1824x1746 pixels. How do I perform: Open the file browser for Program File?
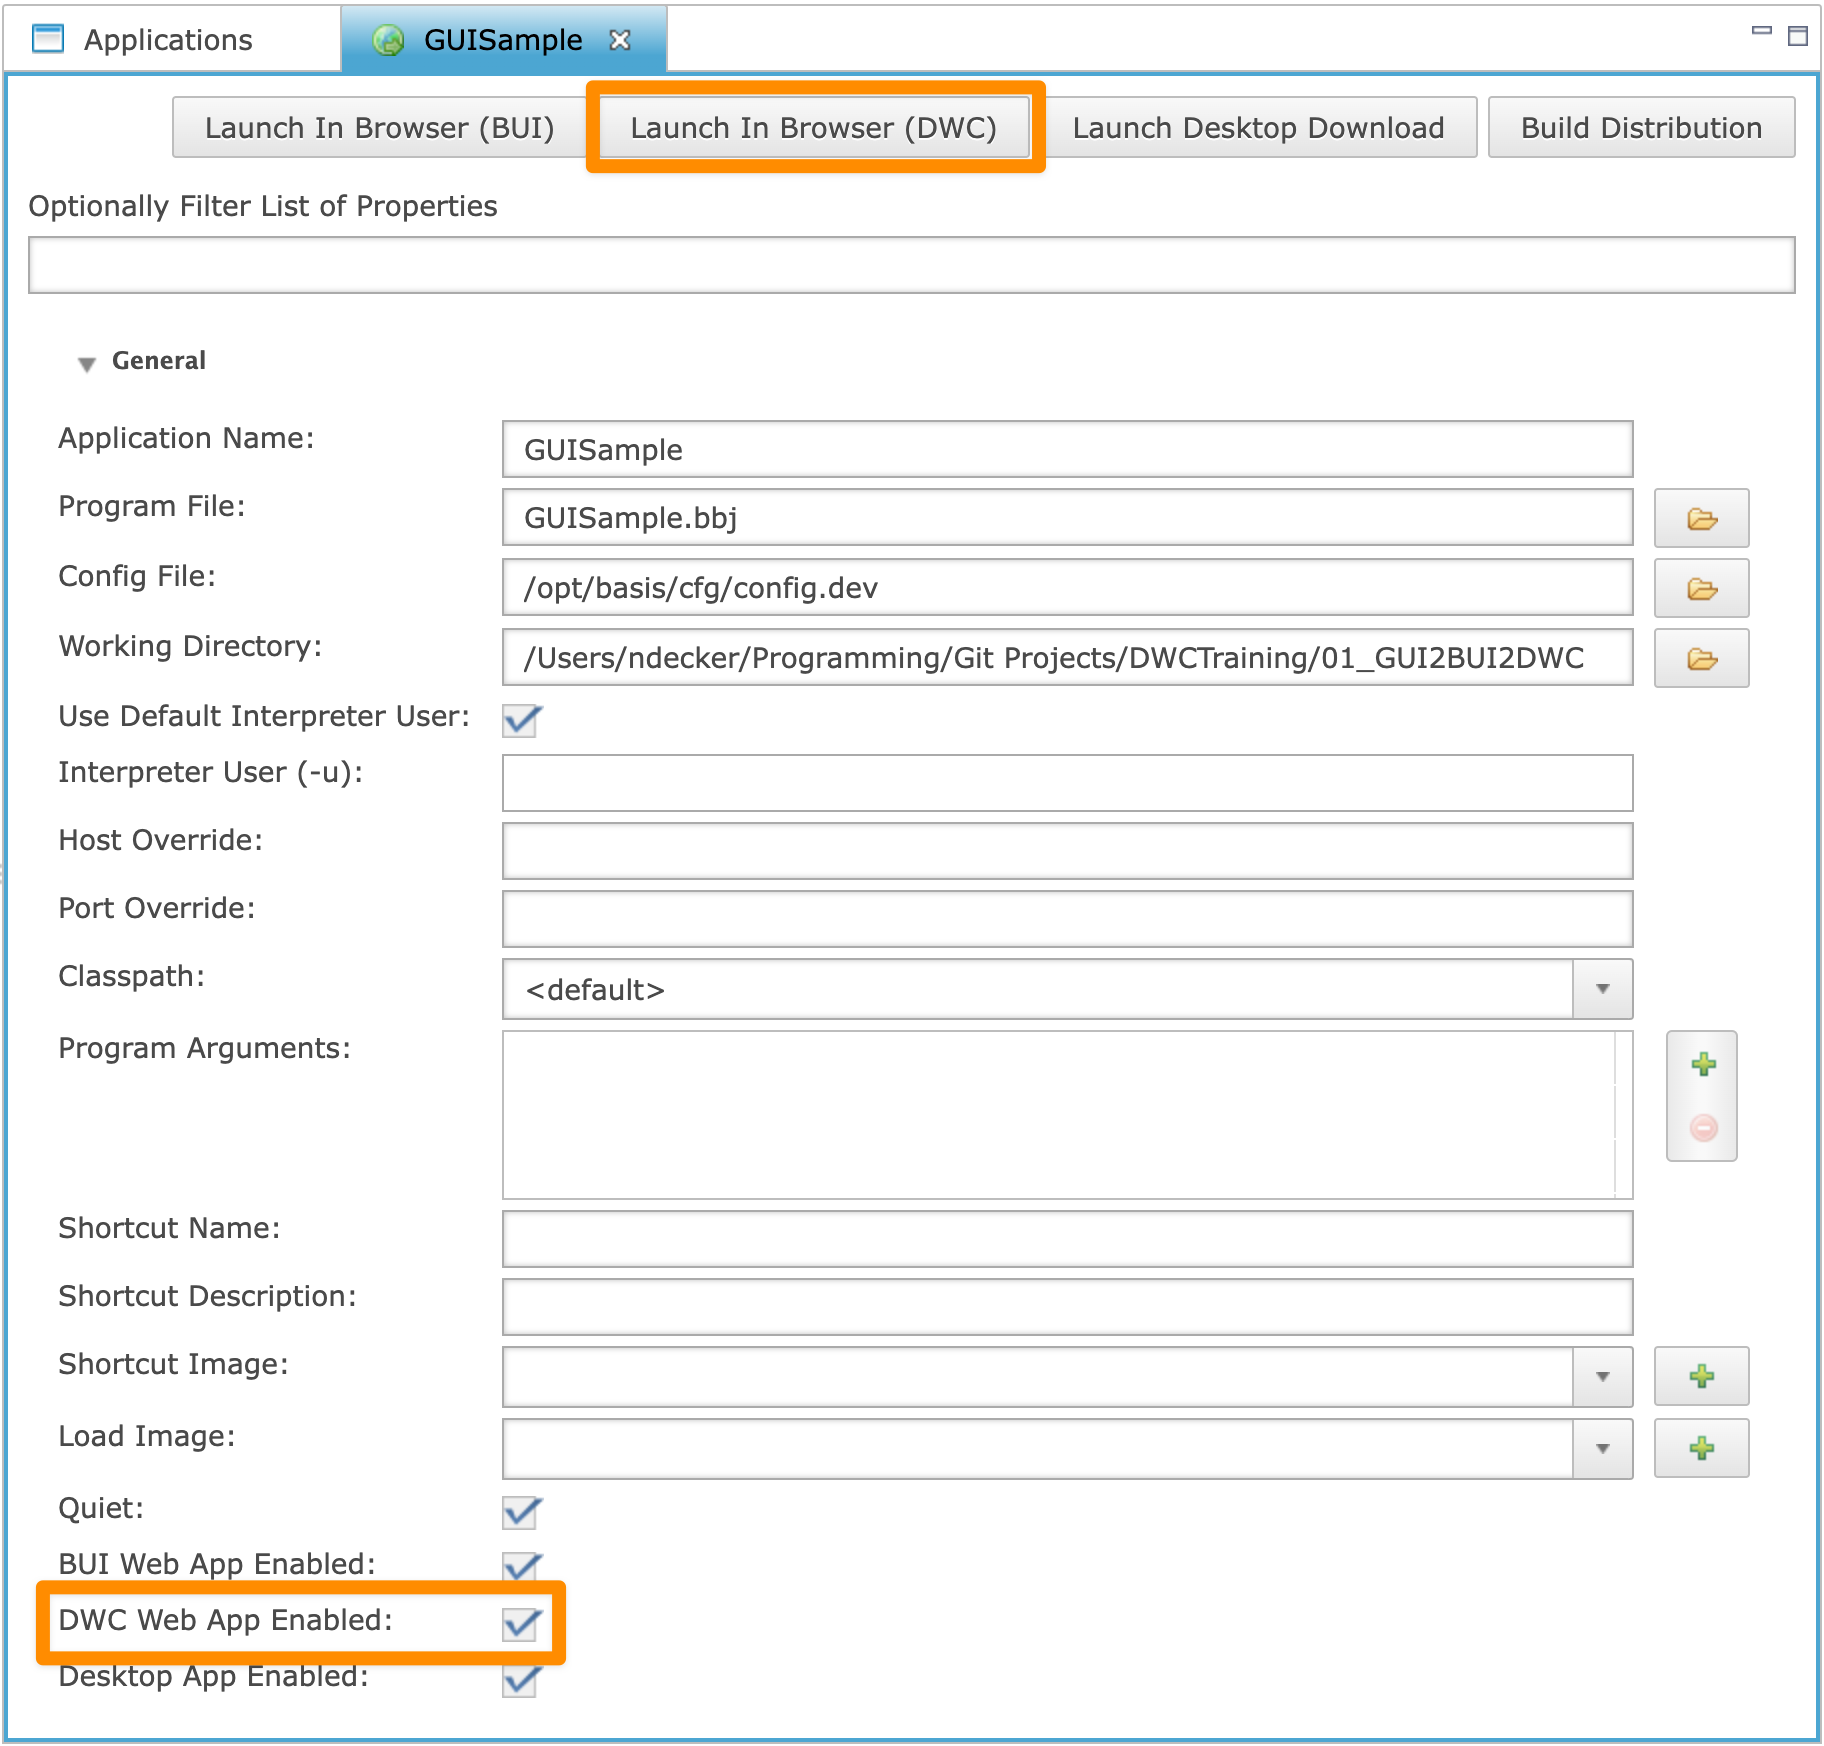click(x=1700, y=518)
